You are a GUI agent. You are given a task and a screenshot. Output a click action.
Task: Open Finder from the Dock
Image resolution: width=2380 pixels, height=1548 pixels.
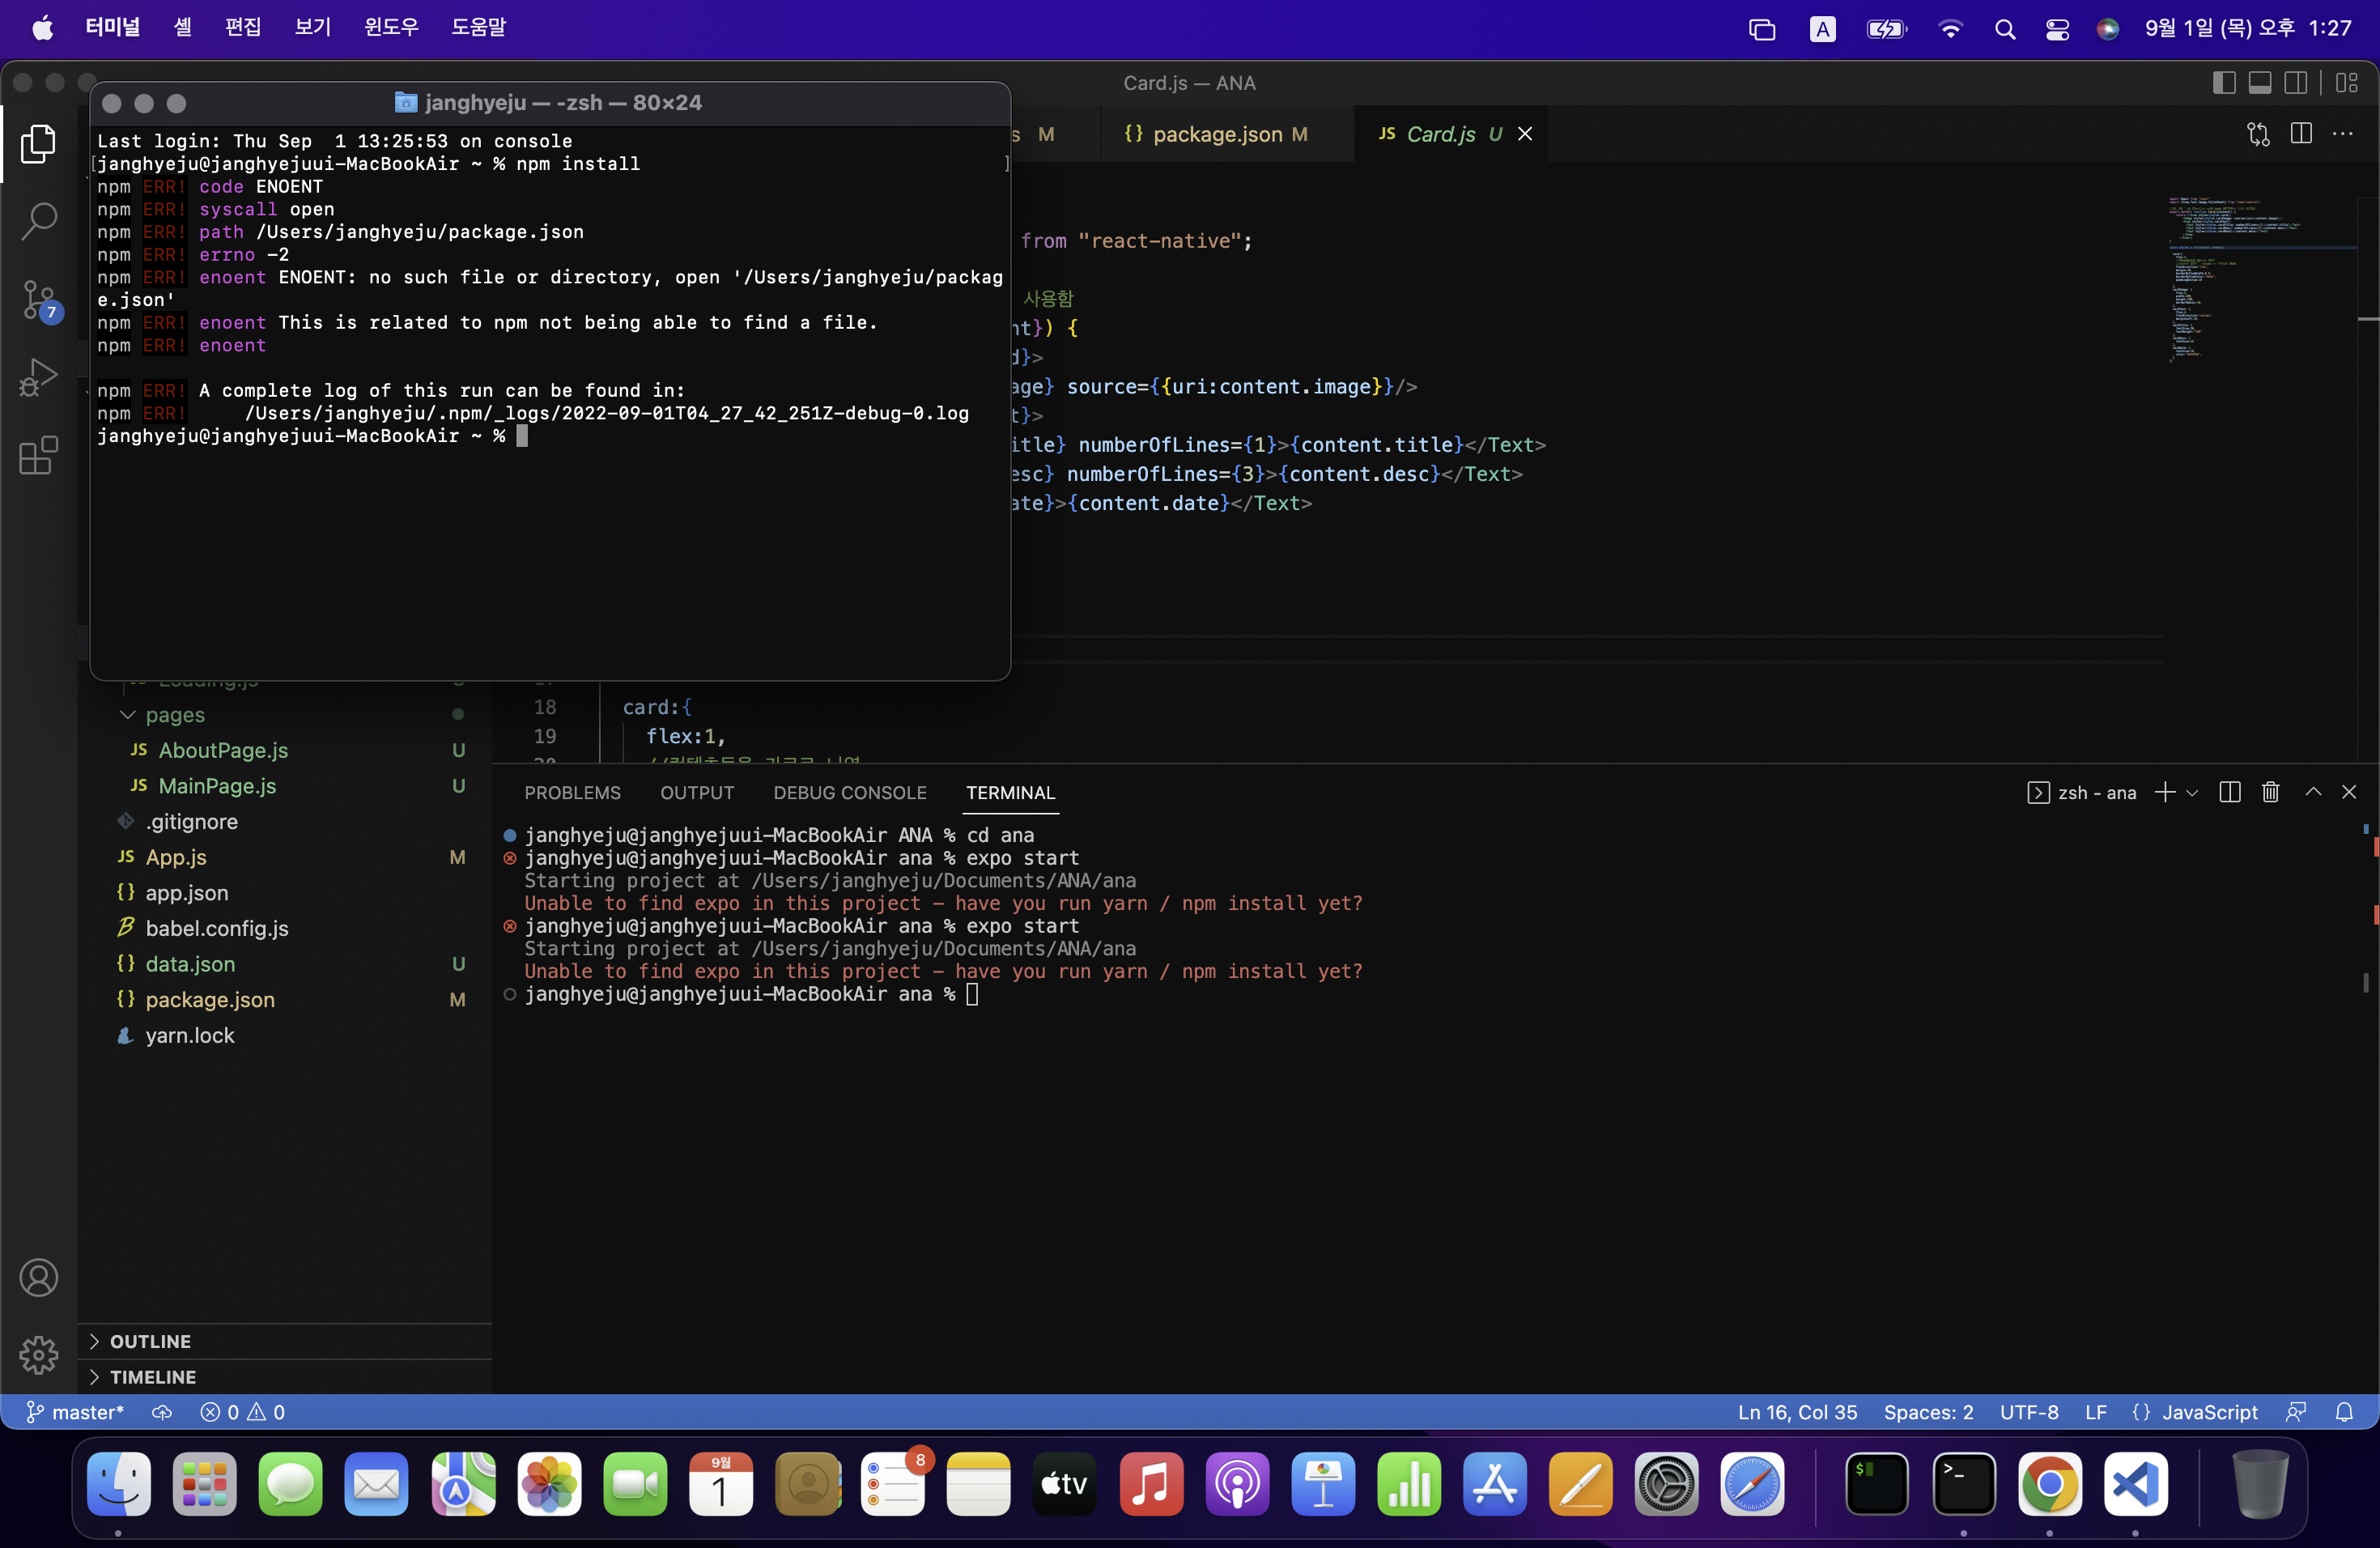pyautogui.click(x=119, y=1484)
